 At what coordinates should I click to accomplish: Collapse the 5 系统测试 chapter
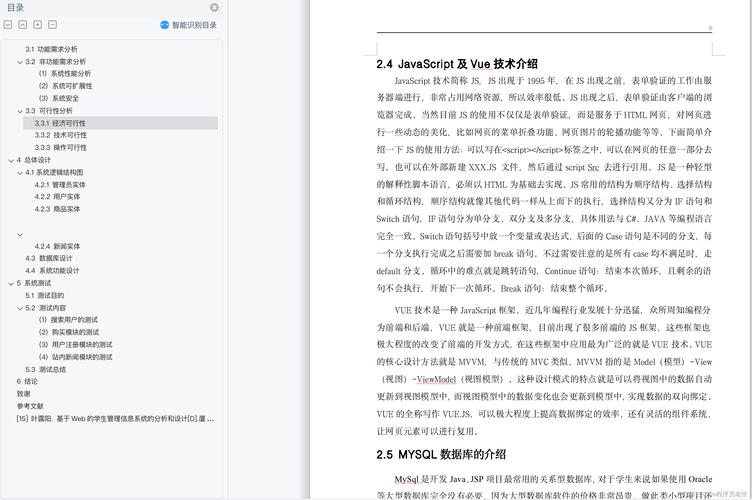coord(11,284)
